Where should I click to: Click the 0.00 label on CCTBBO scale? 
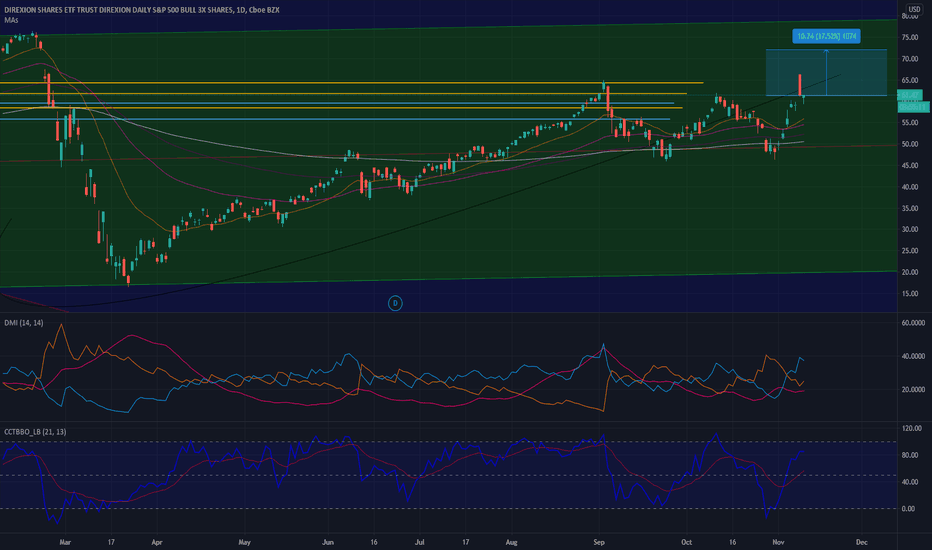tap(908, 508)
